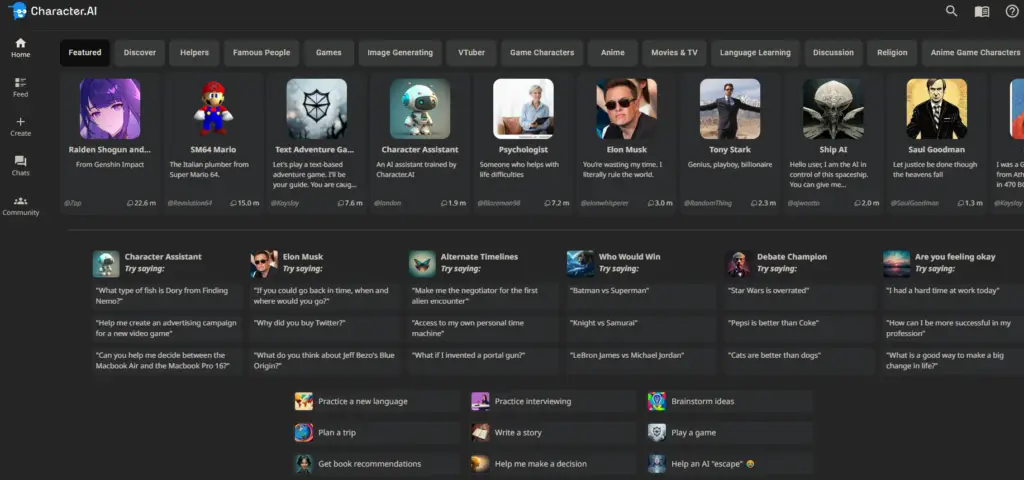The image size is (1024, 480).
Task: Open the Game Characters tab
Action: (x=542, y=53)
